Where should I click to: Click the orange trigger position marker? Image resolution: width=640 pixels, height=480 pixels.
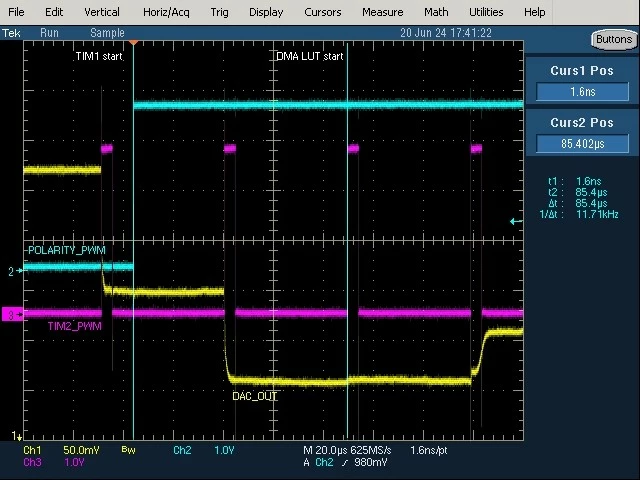[133, 42]
